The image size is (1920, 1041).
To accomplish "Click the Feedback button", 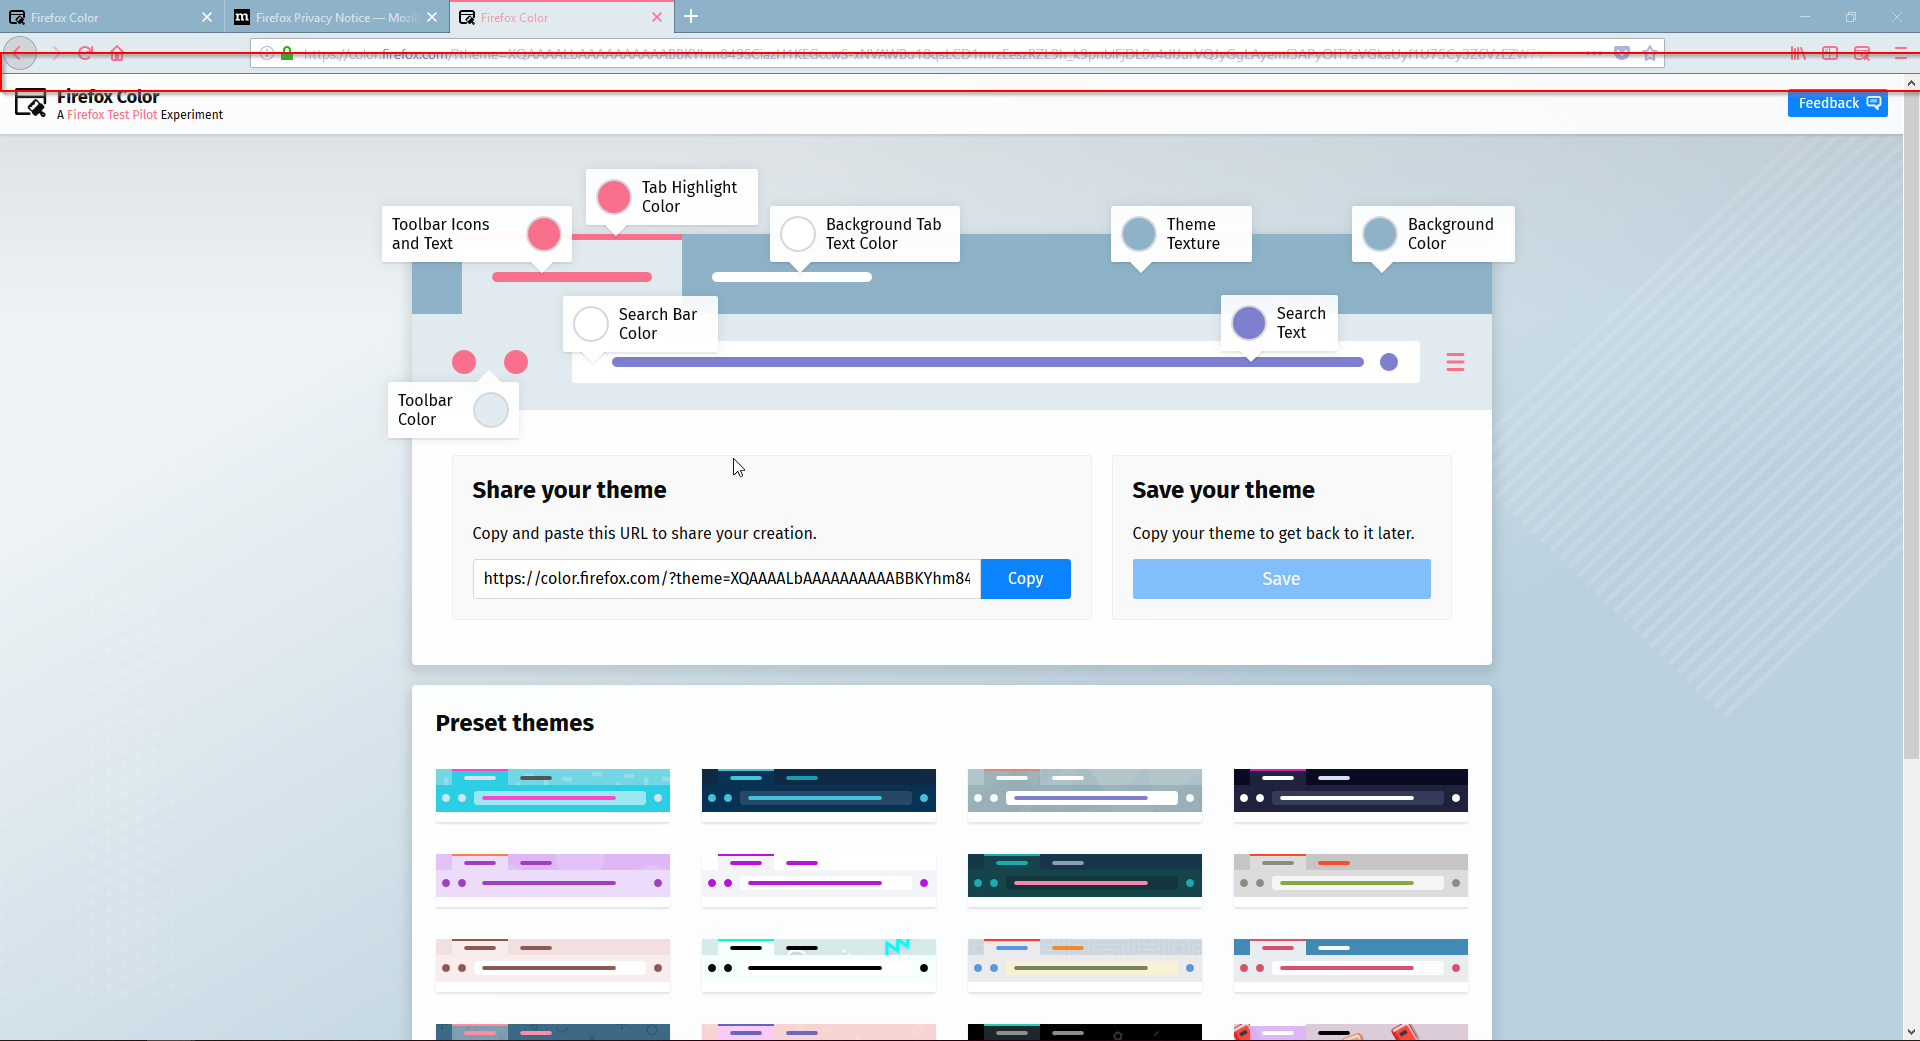I will pyautogui.click(x=1838, y=103).
